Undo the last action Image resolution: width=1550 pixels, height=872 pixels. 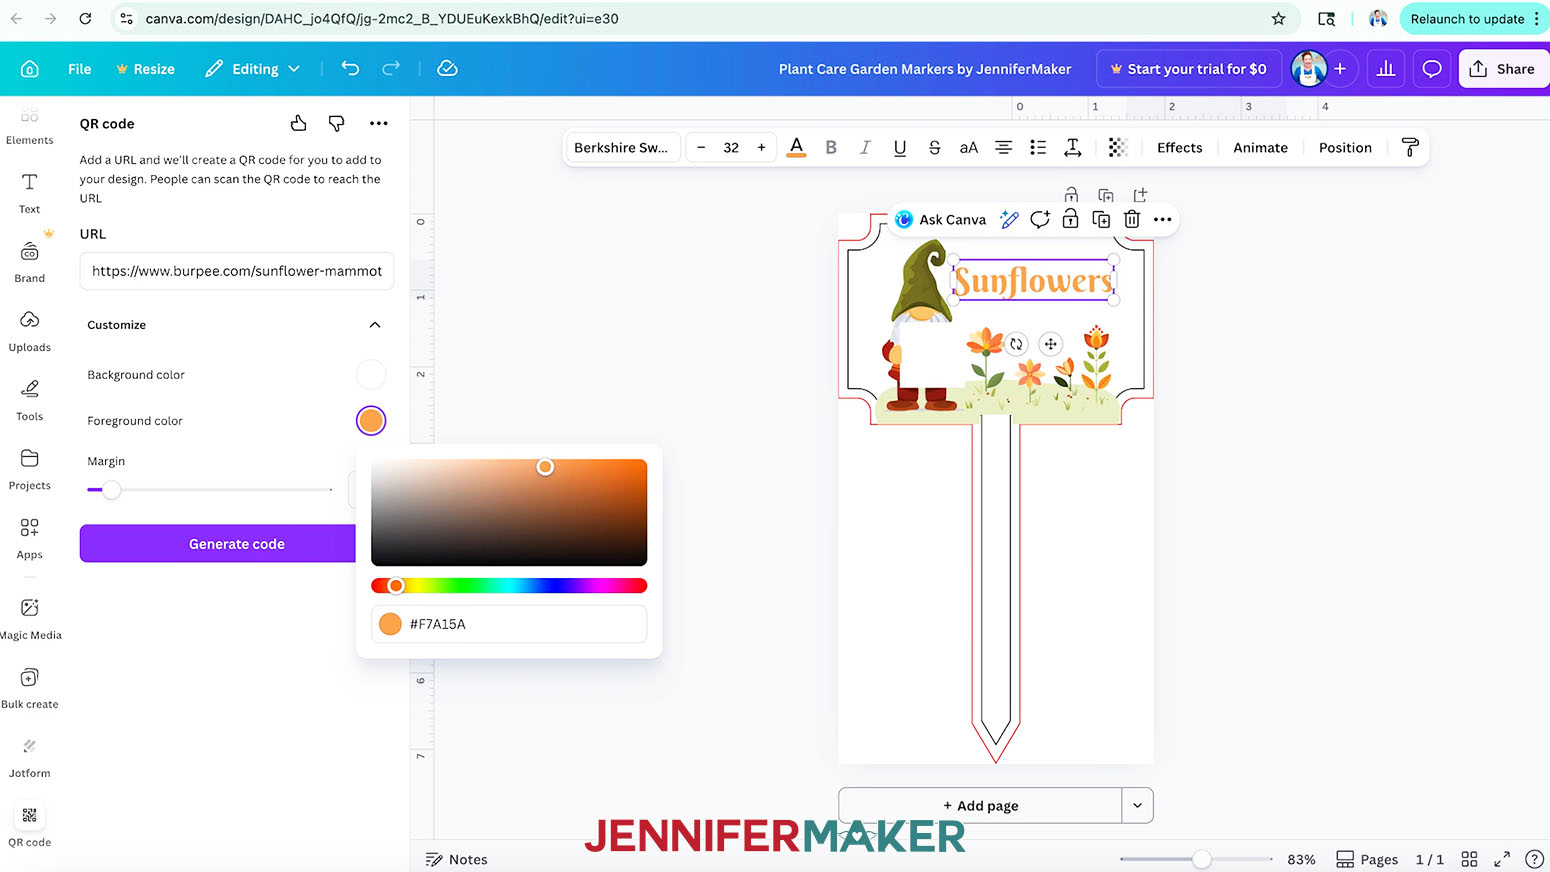[x=350, y=68]
